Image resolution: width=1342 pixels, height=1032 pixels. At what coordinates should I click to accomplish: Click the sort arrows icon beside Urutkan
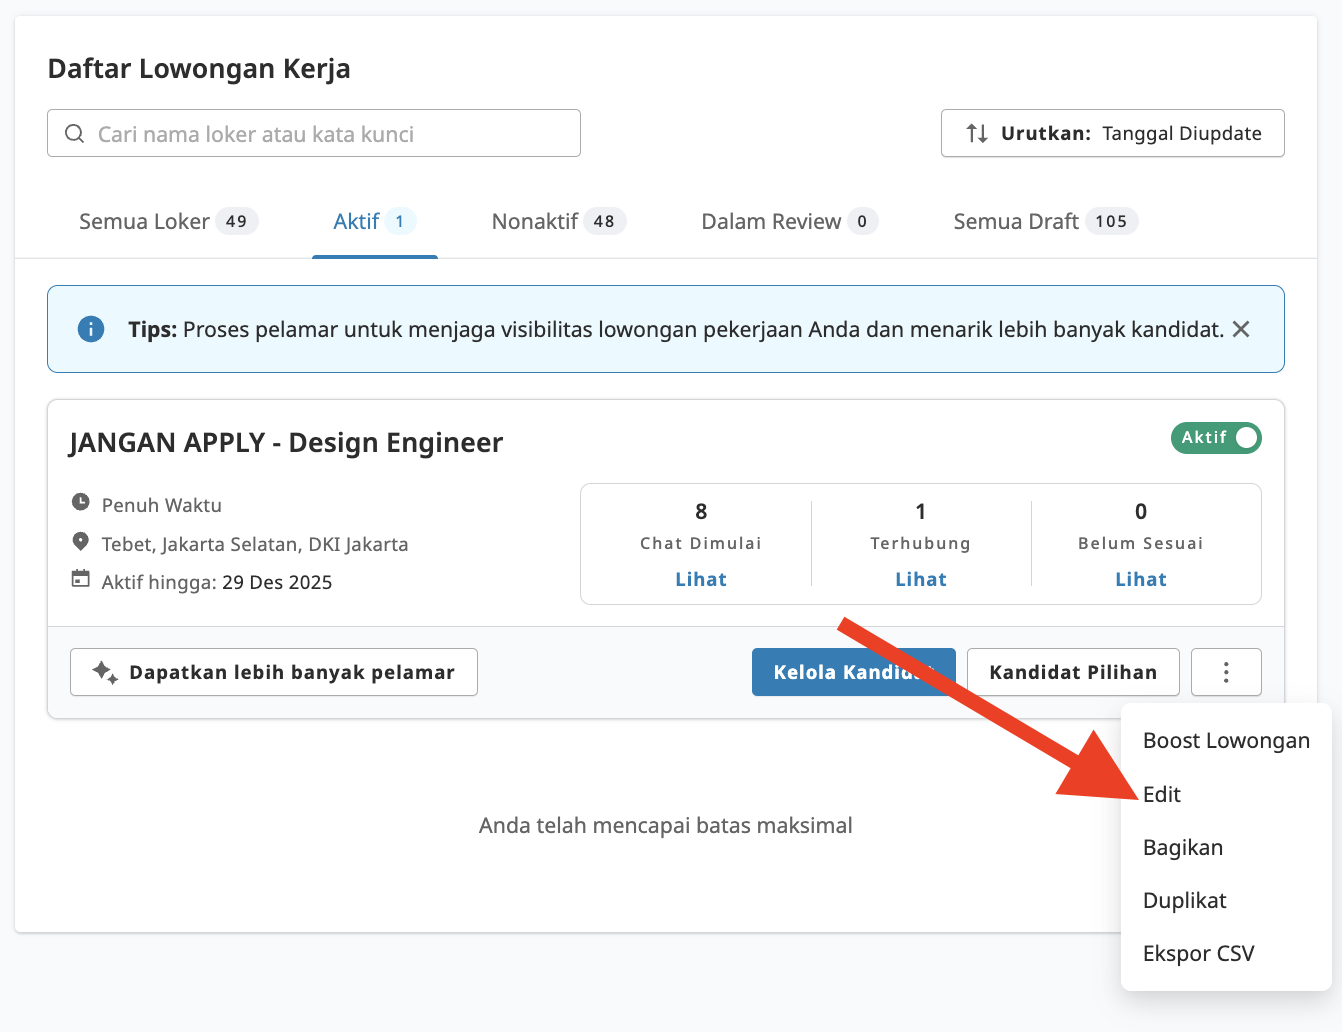[x=977, y=134]
